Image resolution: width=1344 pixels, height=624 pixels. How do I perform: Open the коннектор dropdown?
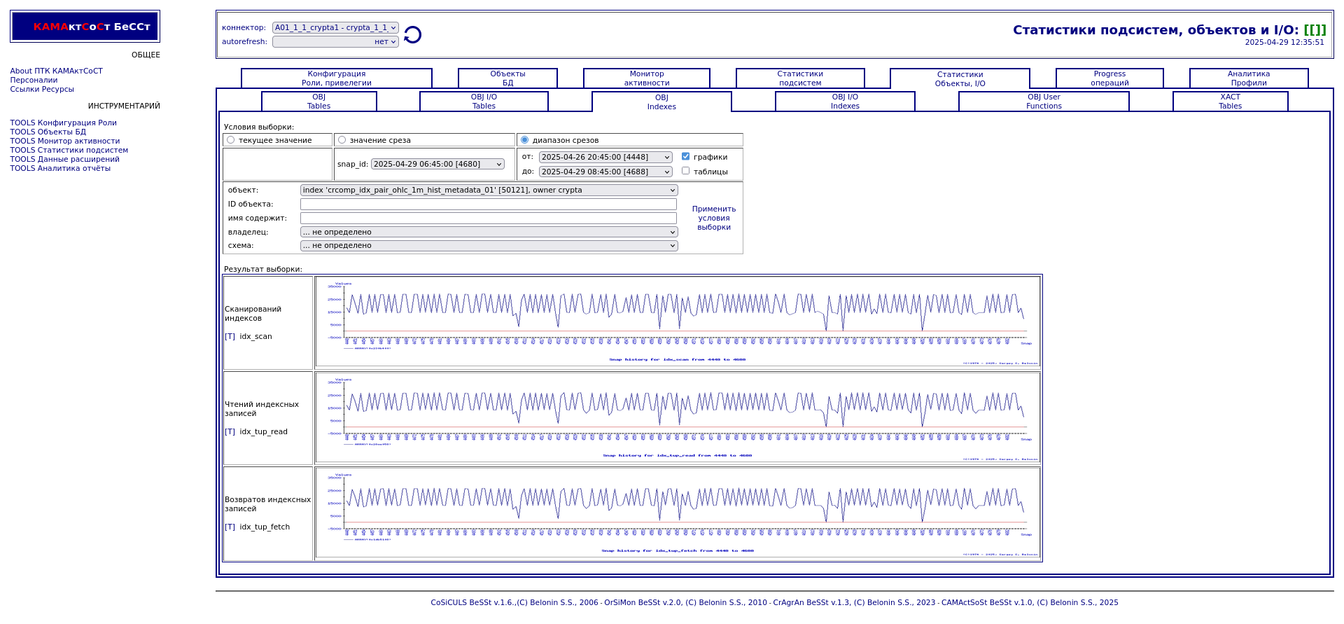click(x=335, y=28)
